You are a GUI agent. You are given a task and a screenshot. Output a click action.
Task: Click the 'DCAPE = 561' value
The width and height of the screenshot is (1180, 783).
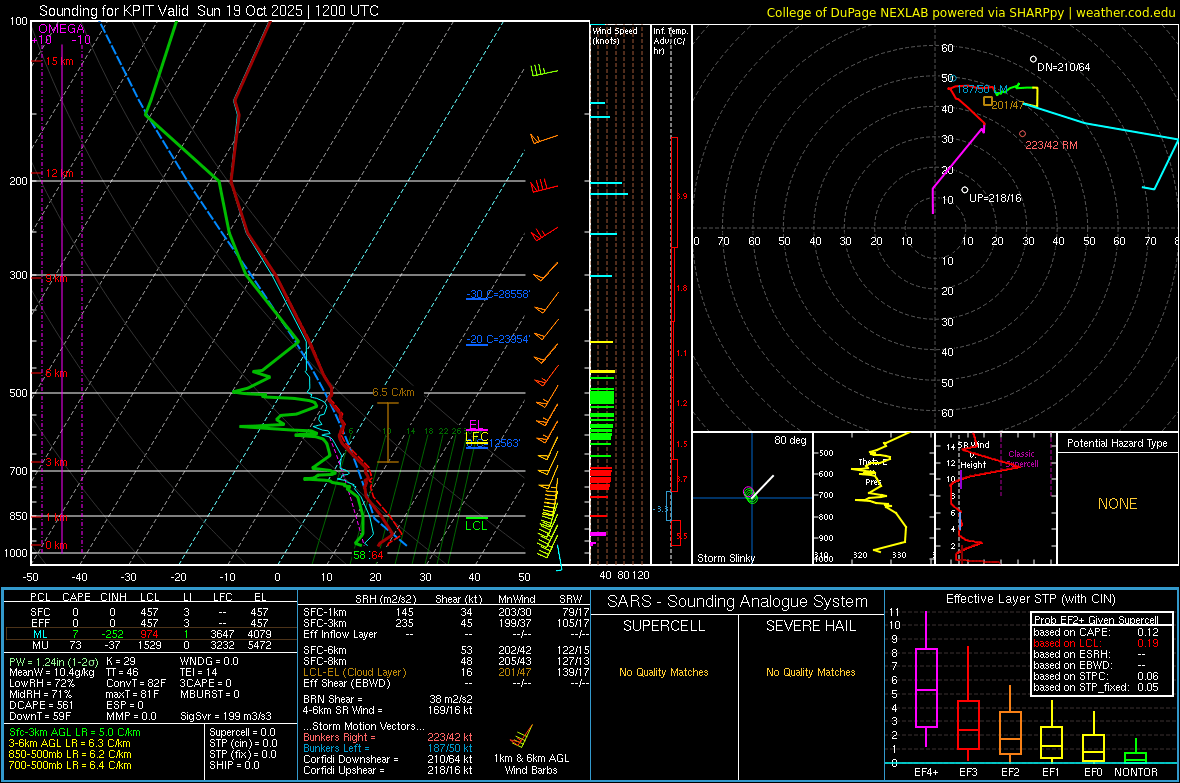click(41, 705)
